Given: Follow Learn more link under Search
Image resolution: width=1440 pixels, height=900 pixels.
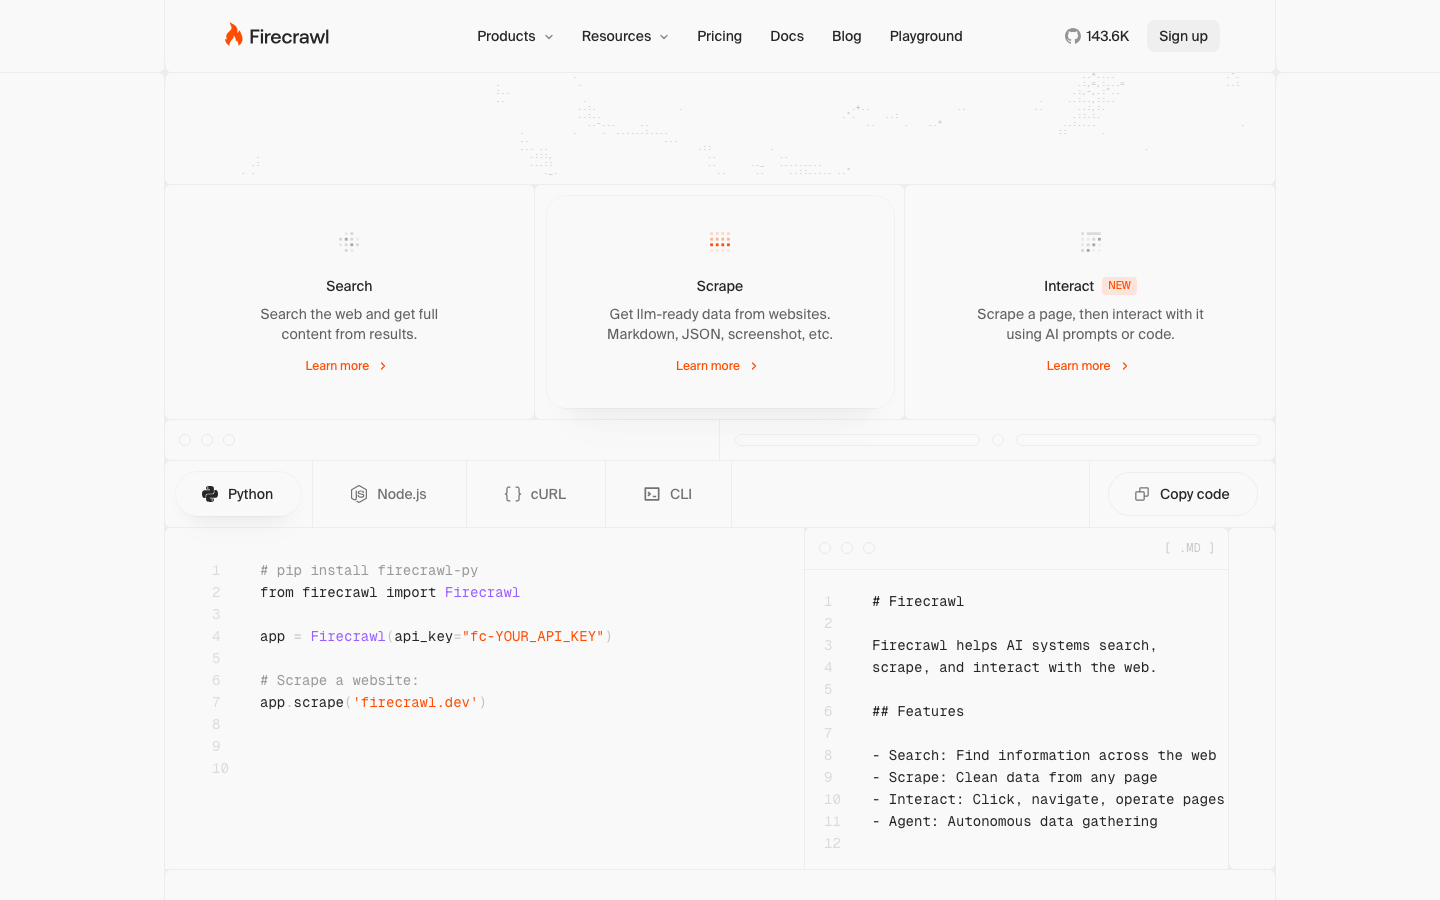Looking at the screenshot, I should coord(346,366).
